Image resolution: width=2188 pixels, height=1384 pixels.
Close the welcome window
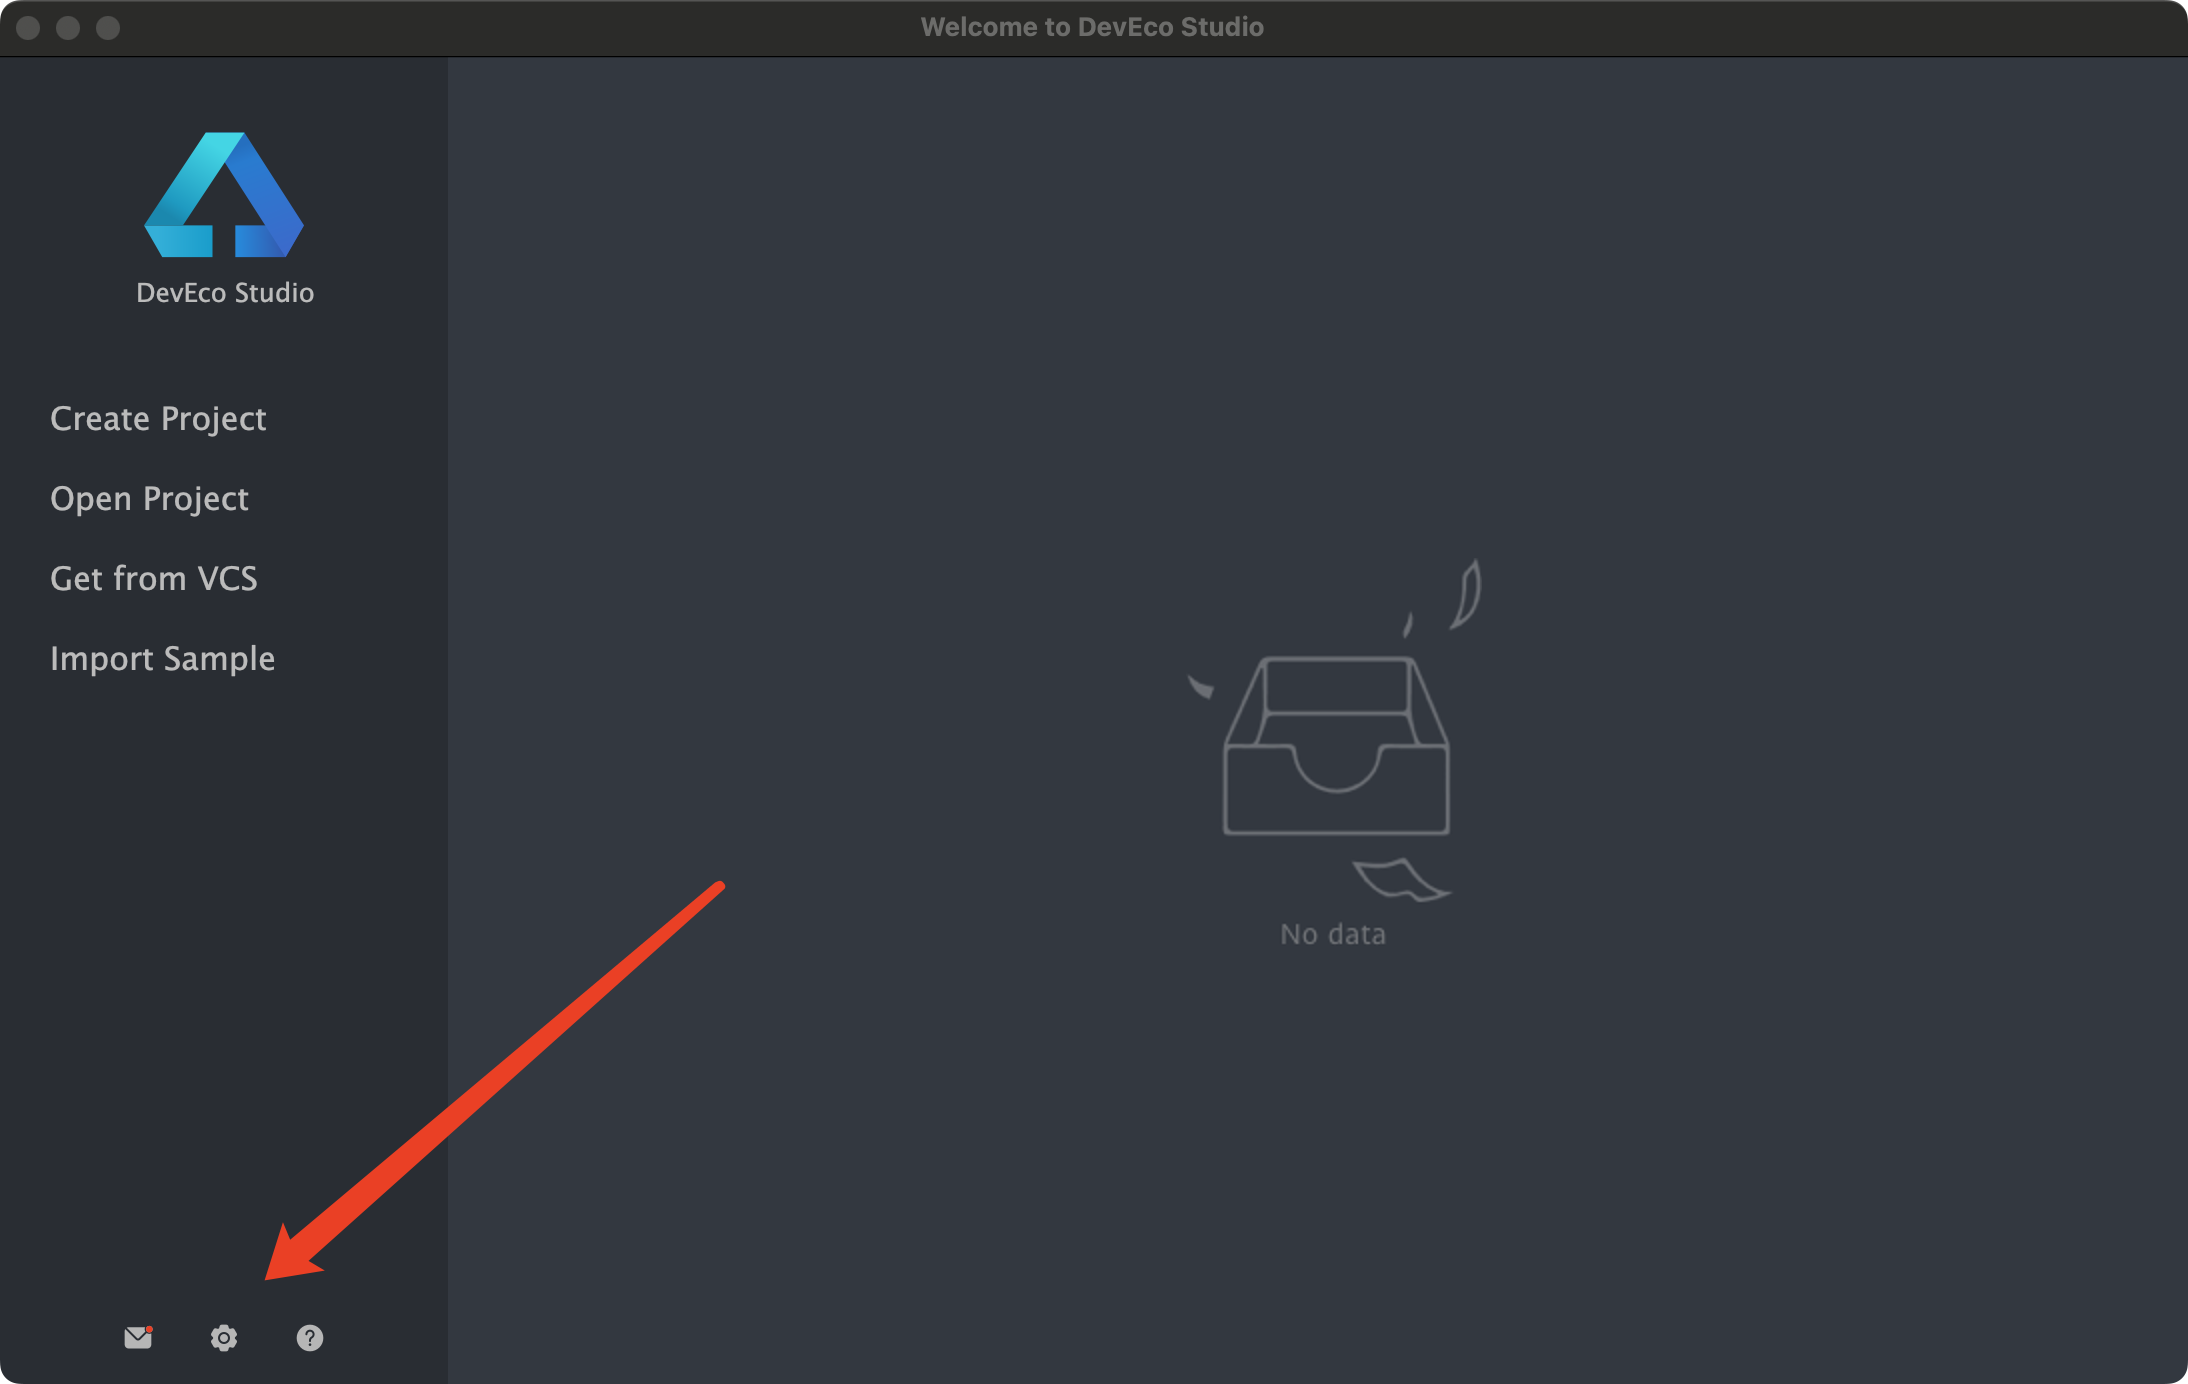(x=28, y=28)
